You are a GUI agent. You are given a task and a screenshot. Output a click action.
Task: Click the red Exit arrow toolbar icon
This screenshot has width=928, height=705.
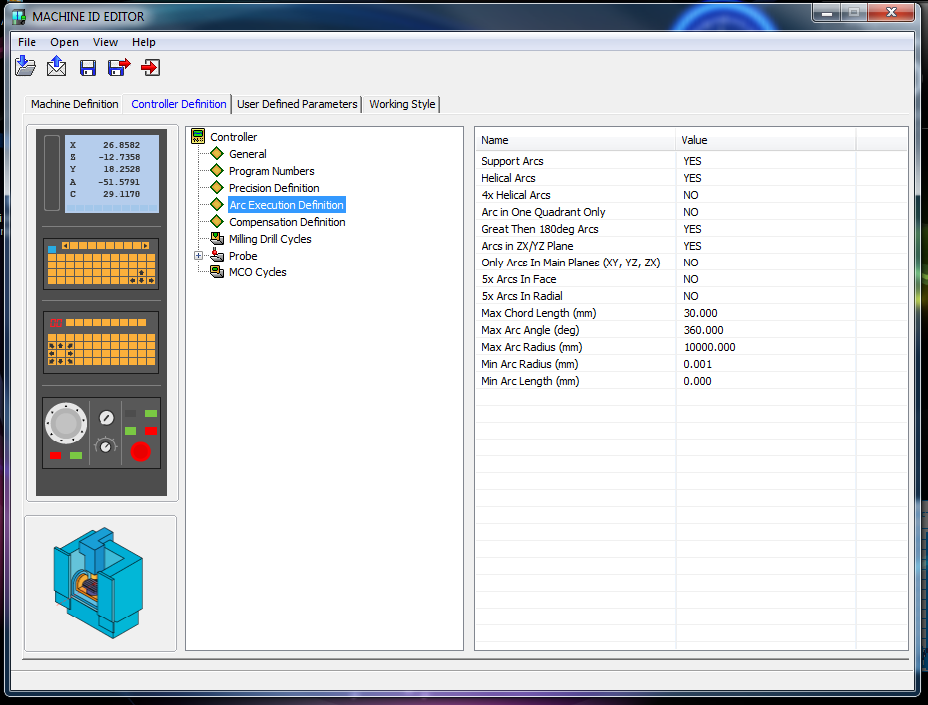click(x=150, y=67)
